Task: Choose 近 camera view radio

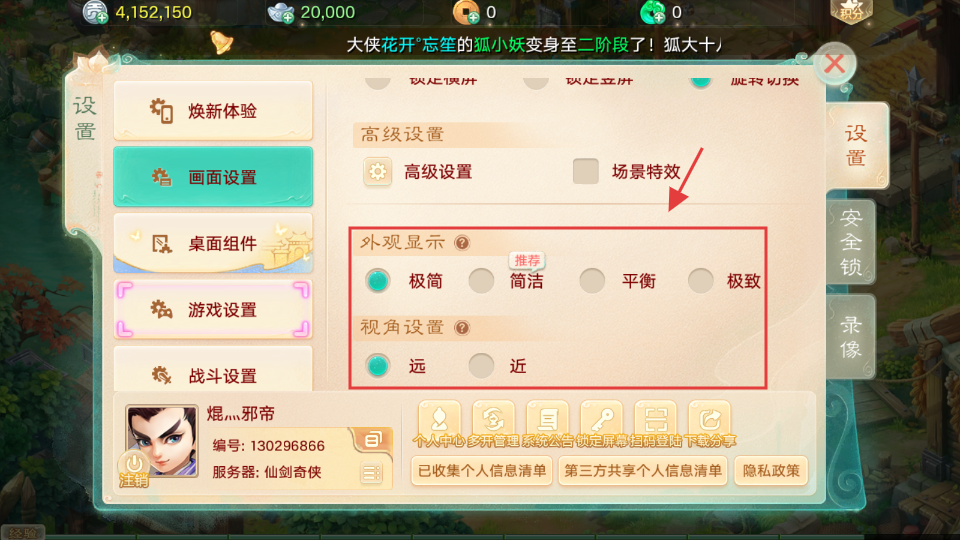Action: pyautogui.click(x=481, y=366)
